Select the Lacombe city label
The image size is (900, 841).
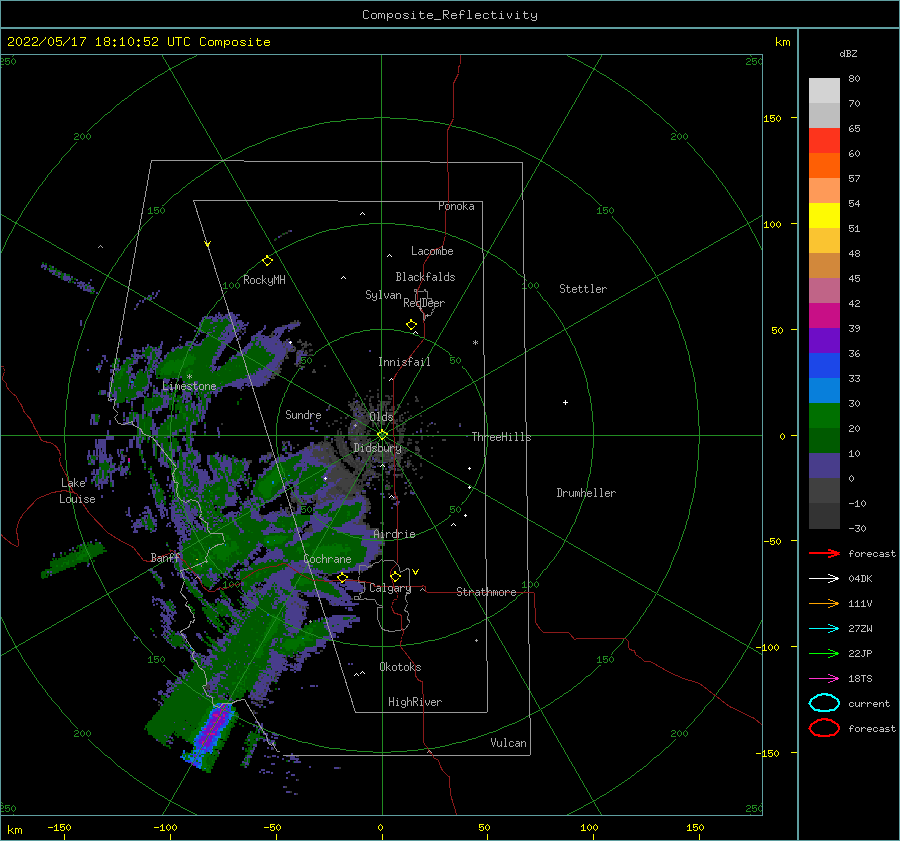[x=432, y=251]
